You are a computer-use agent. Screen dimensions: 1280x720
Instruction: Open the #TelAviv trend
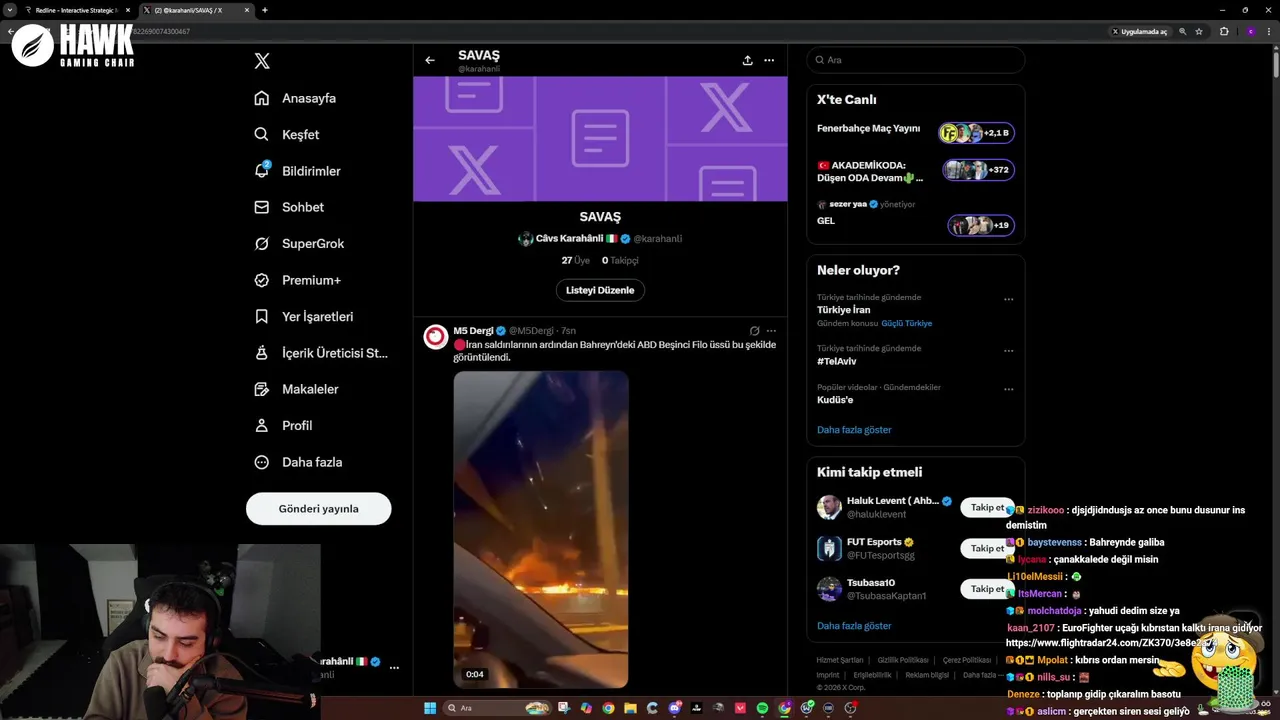coord(837,361)
